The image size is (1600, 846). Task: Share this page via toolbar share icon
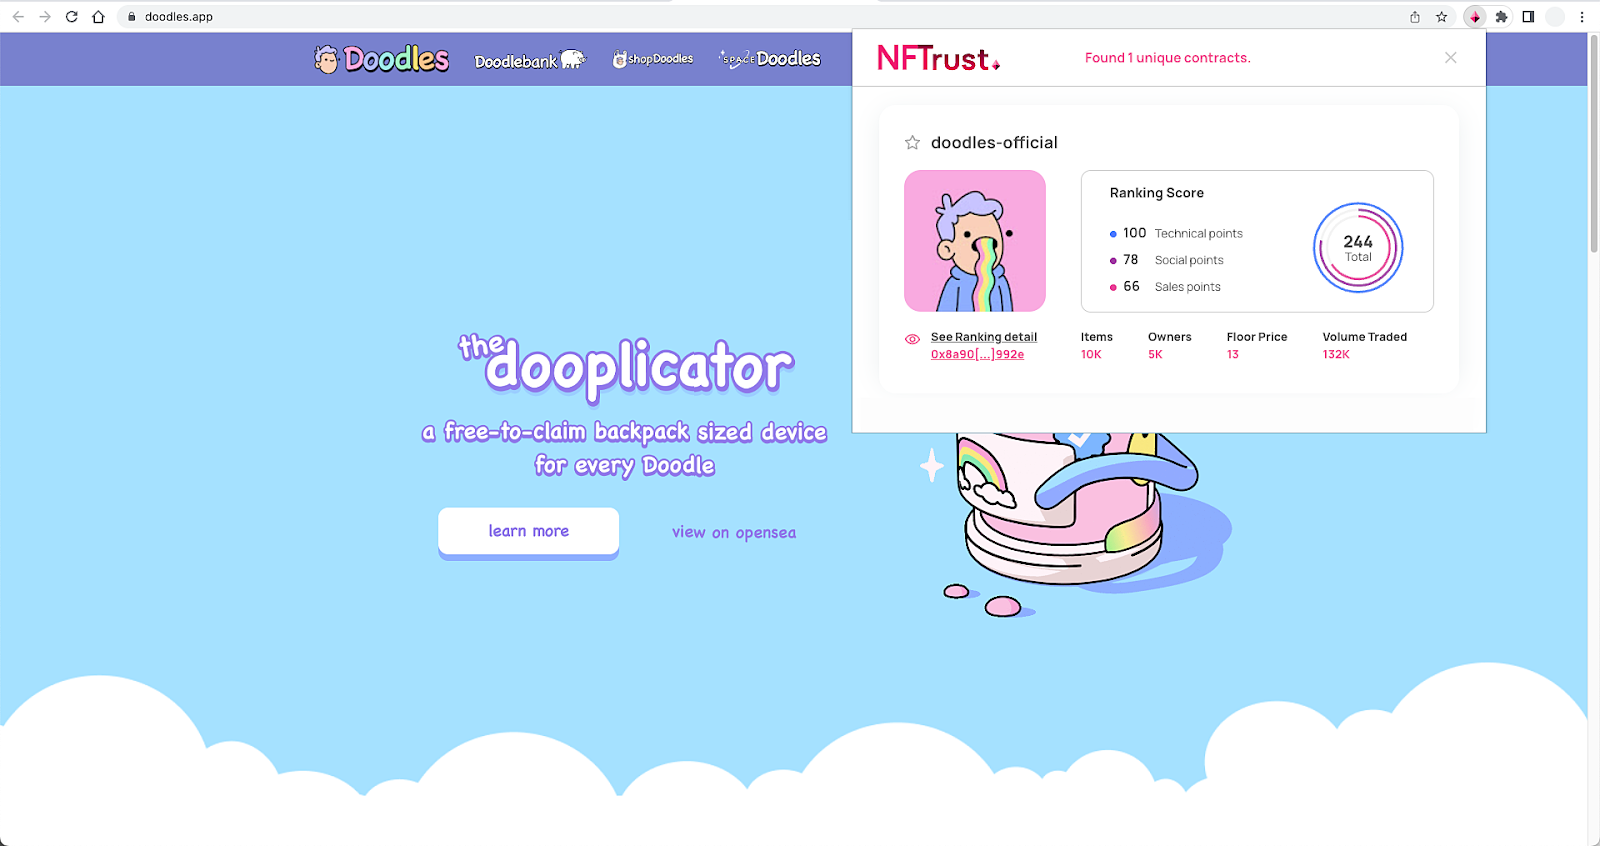(1415, 17)
